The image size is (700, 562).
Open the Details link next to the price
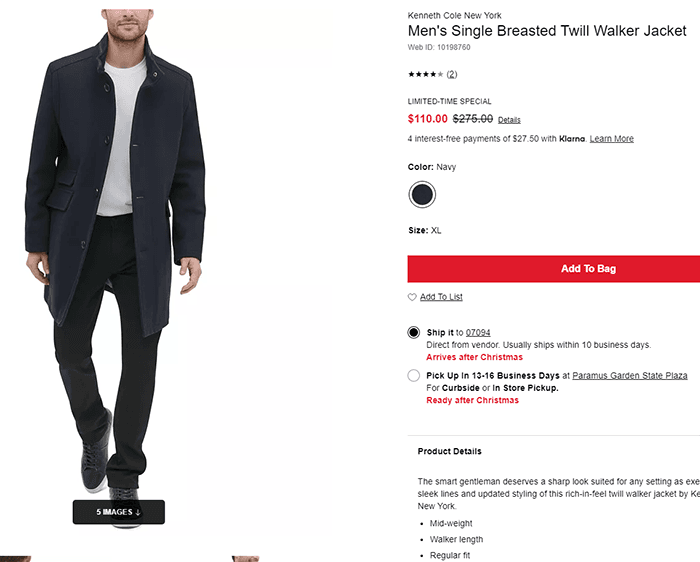(x=509, y=120)
